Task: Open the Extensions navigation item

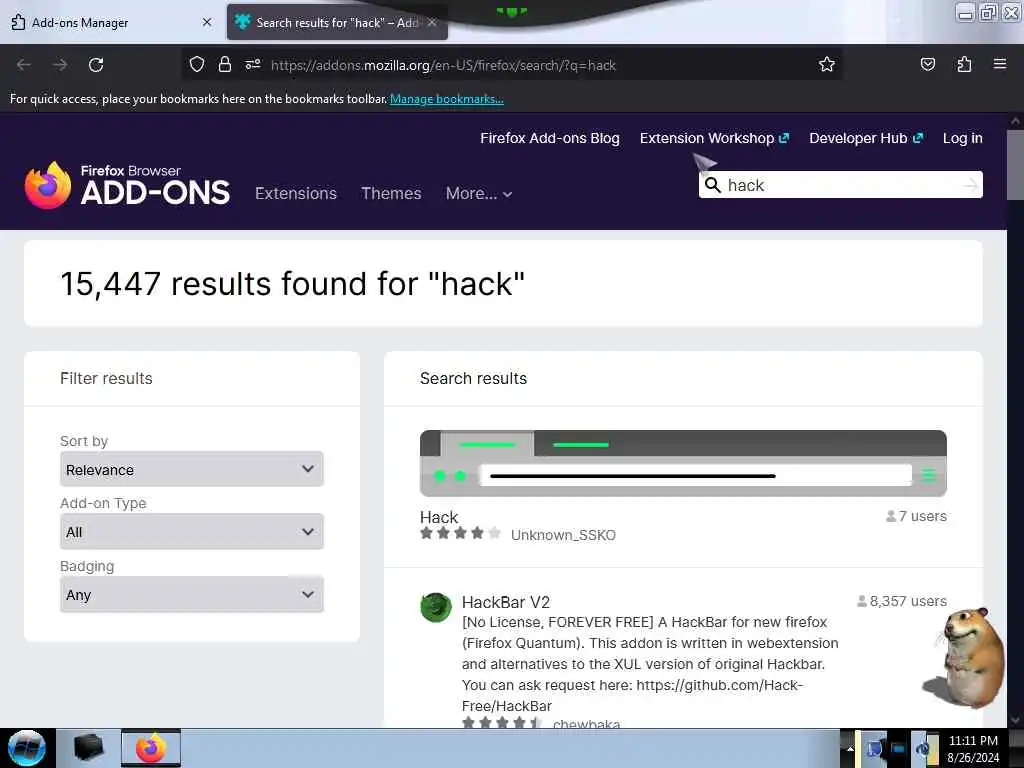Action: [x=296, y=193]
